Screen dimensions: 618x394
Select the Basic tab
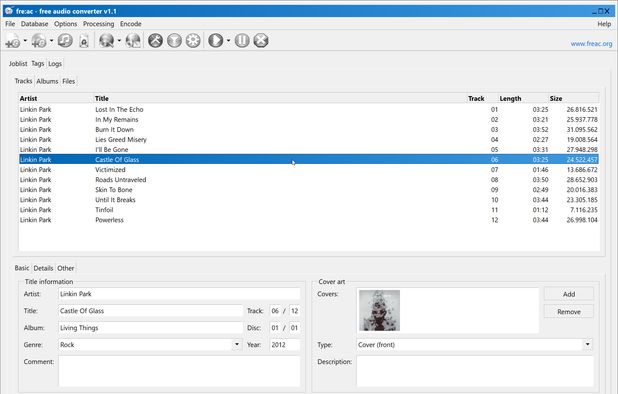[x=22, y=268]
